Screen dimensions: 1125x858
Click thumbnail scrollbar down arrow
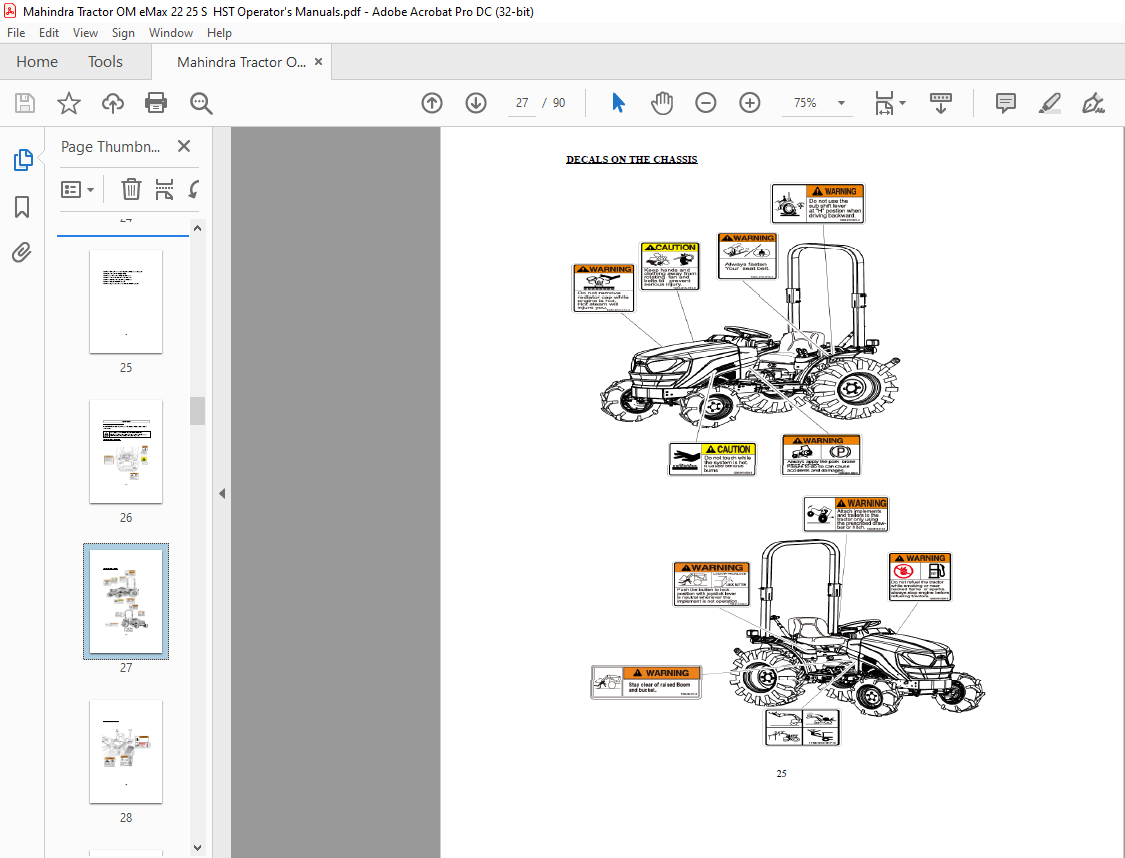point(197,848)
